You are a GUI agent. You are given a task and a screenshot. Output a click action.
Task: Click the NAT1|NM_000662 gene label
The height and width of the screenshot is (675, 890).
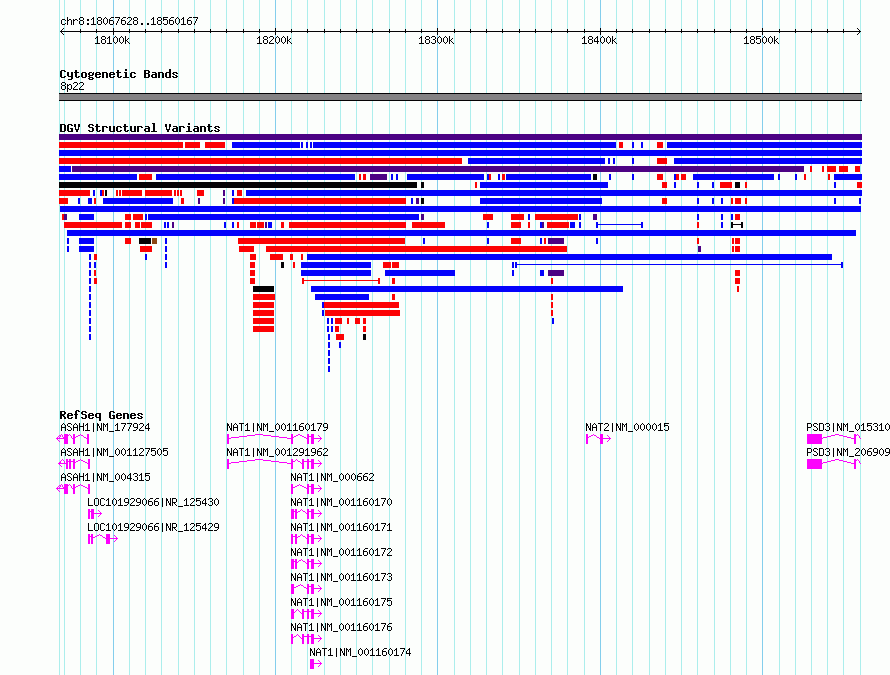(x=332, y=477)
